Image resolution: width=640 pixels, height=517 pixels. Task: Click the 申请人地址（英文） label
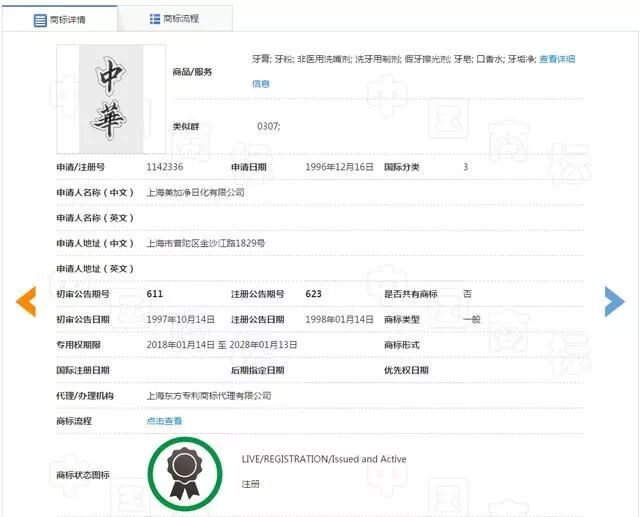[x=95, y=268]
